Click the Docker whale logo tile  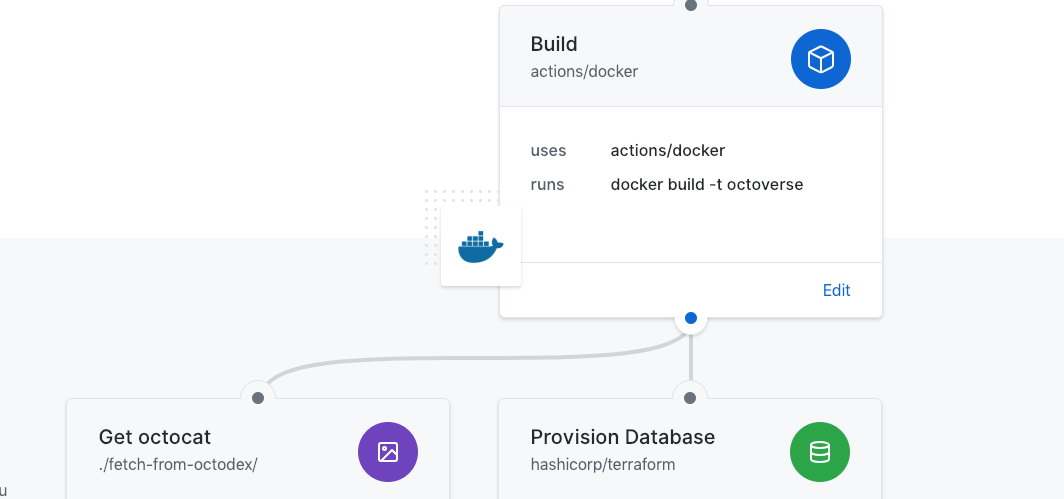481,246
